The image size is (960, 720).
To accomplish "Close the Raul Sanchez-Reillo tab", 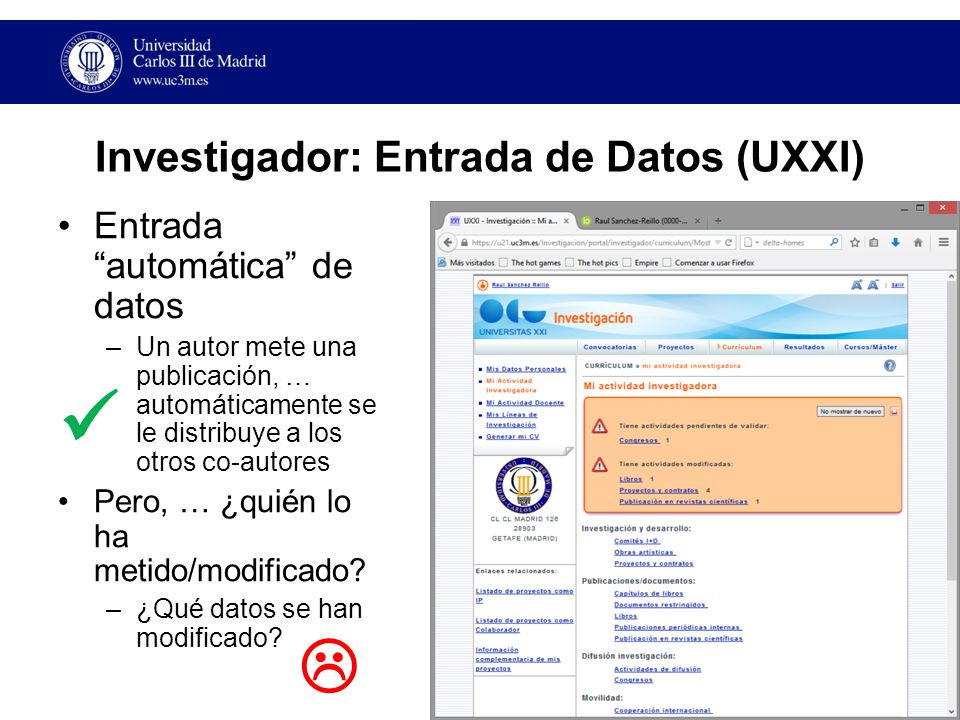I will tap(697, 221).
